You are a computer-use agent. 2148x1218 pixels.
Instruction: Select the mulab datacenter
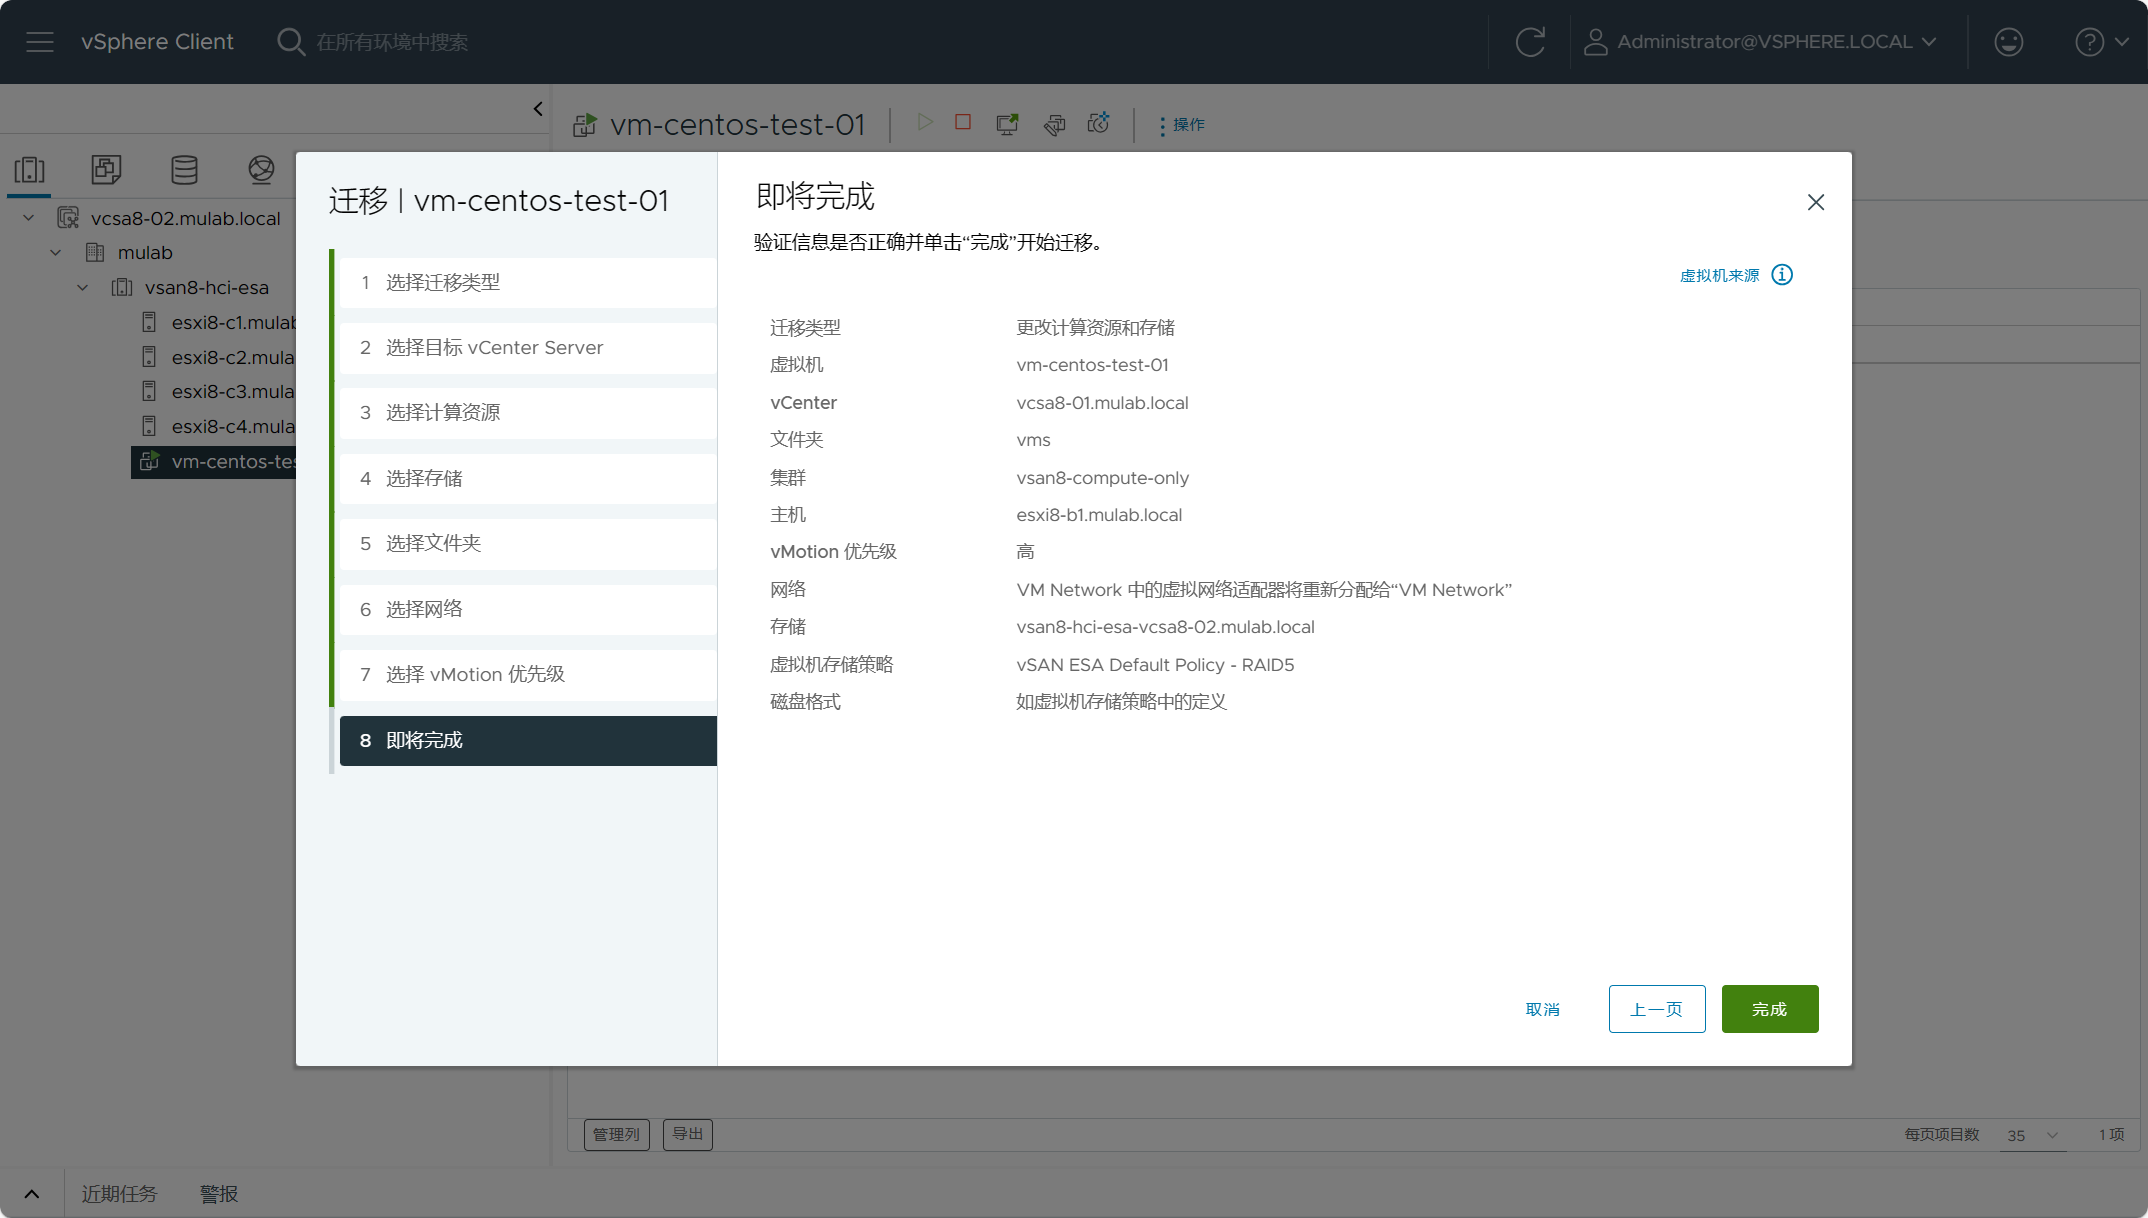(x=145, y=253)
